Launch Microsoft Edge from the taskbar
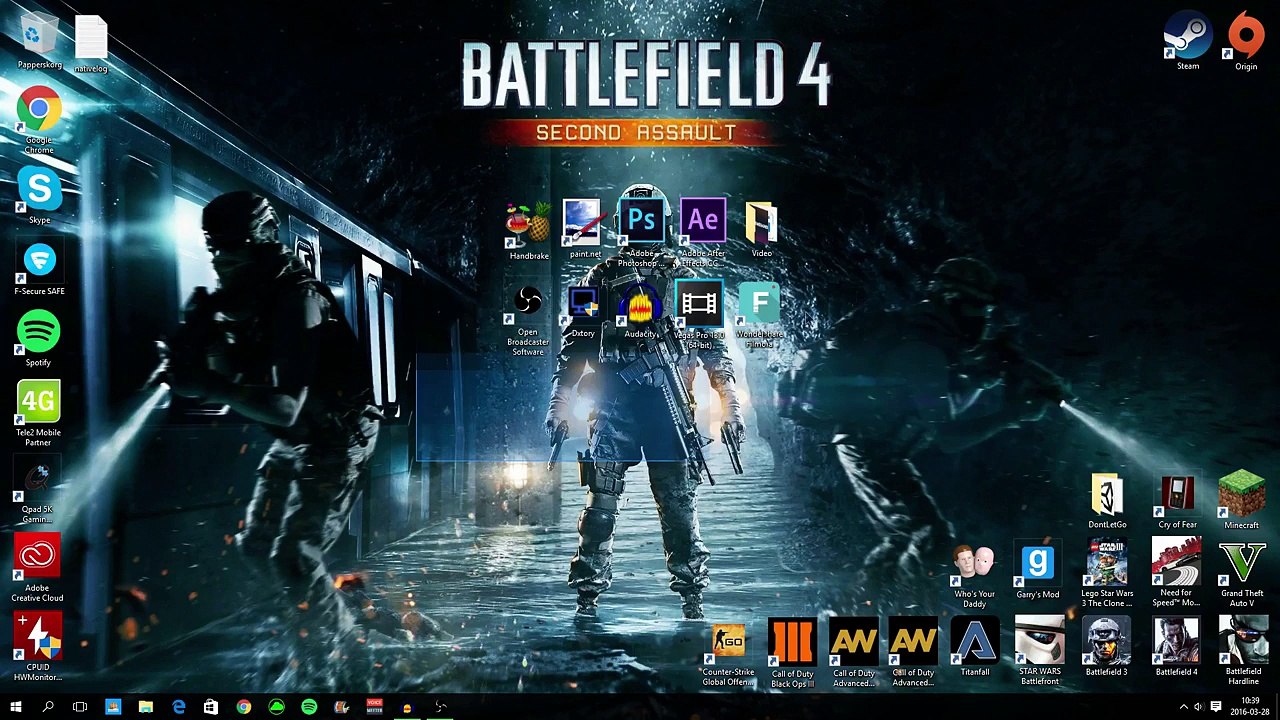This screenshot has height=720, width=1280. (178, 707)
